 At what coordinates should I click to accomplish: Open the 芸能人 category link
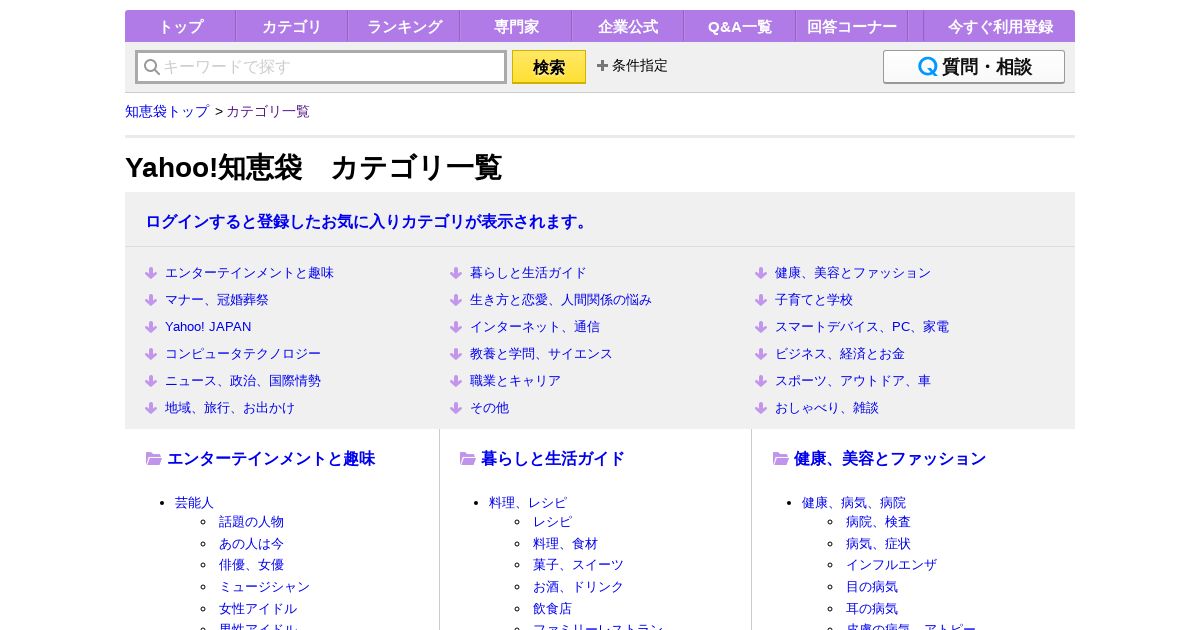194,502
